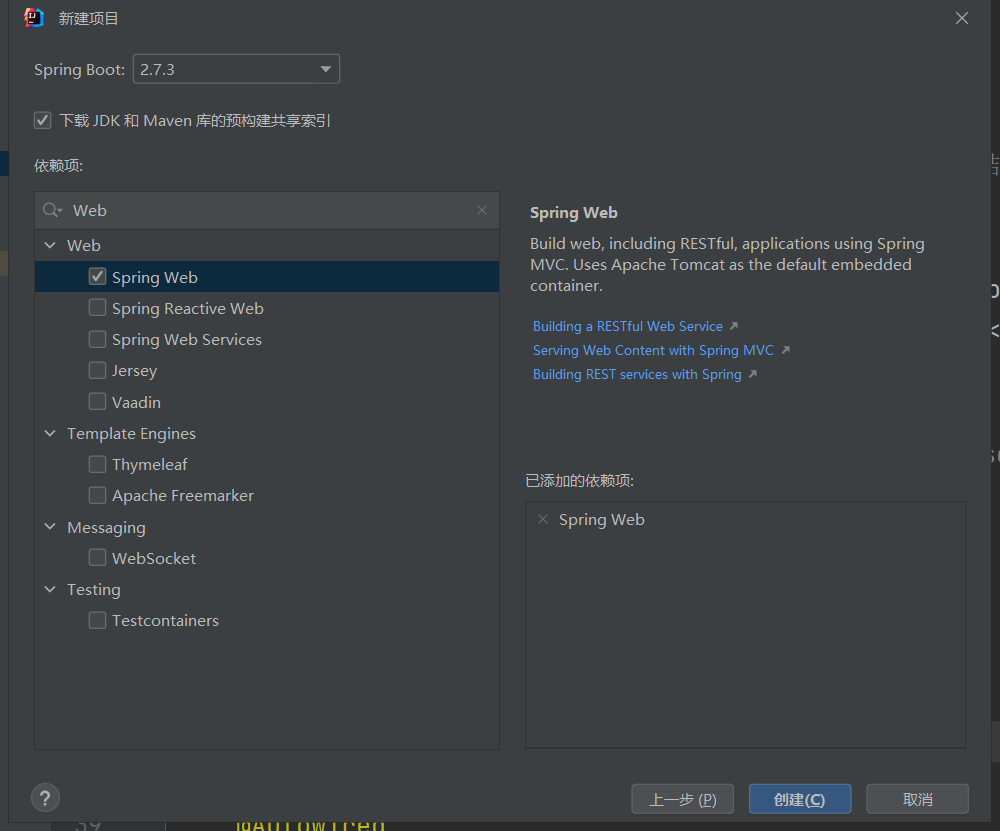
Task: Focus the dependency search input
Action: click(x=268, y=210)
